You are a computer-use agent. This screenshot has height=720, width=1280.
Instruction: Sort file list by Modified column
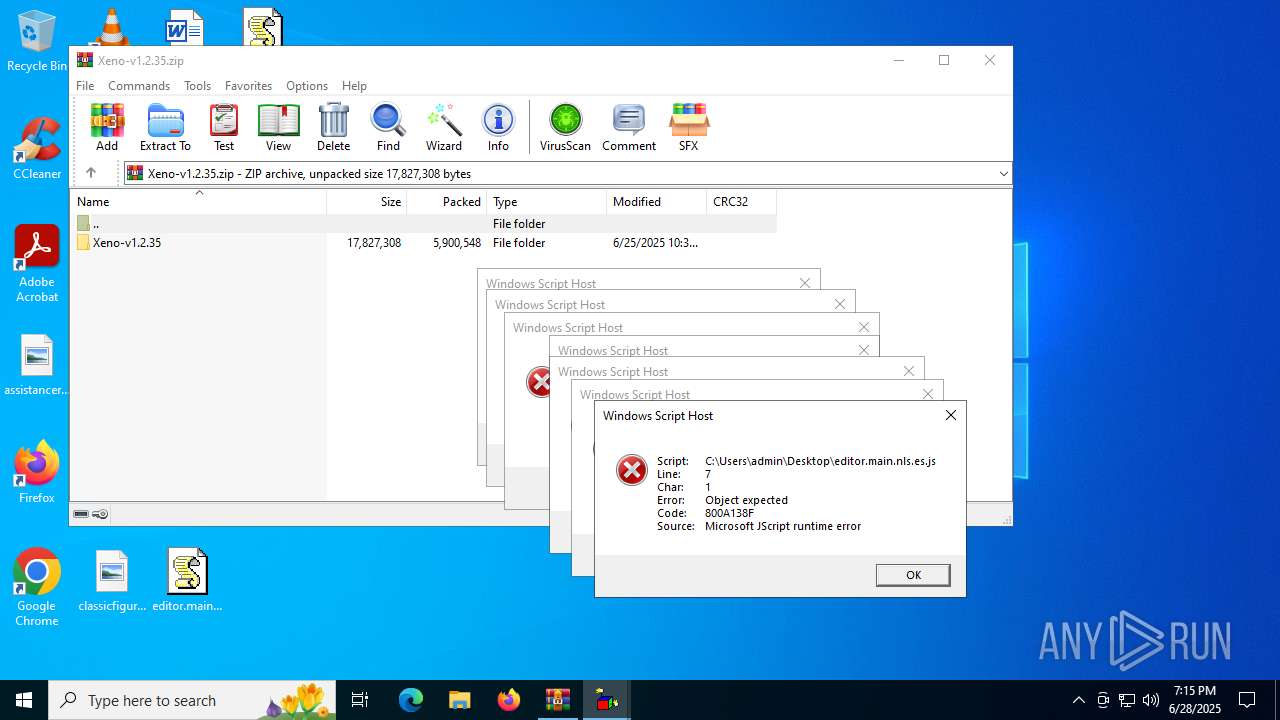click(657, 201)
